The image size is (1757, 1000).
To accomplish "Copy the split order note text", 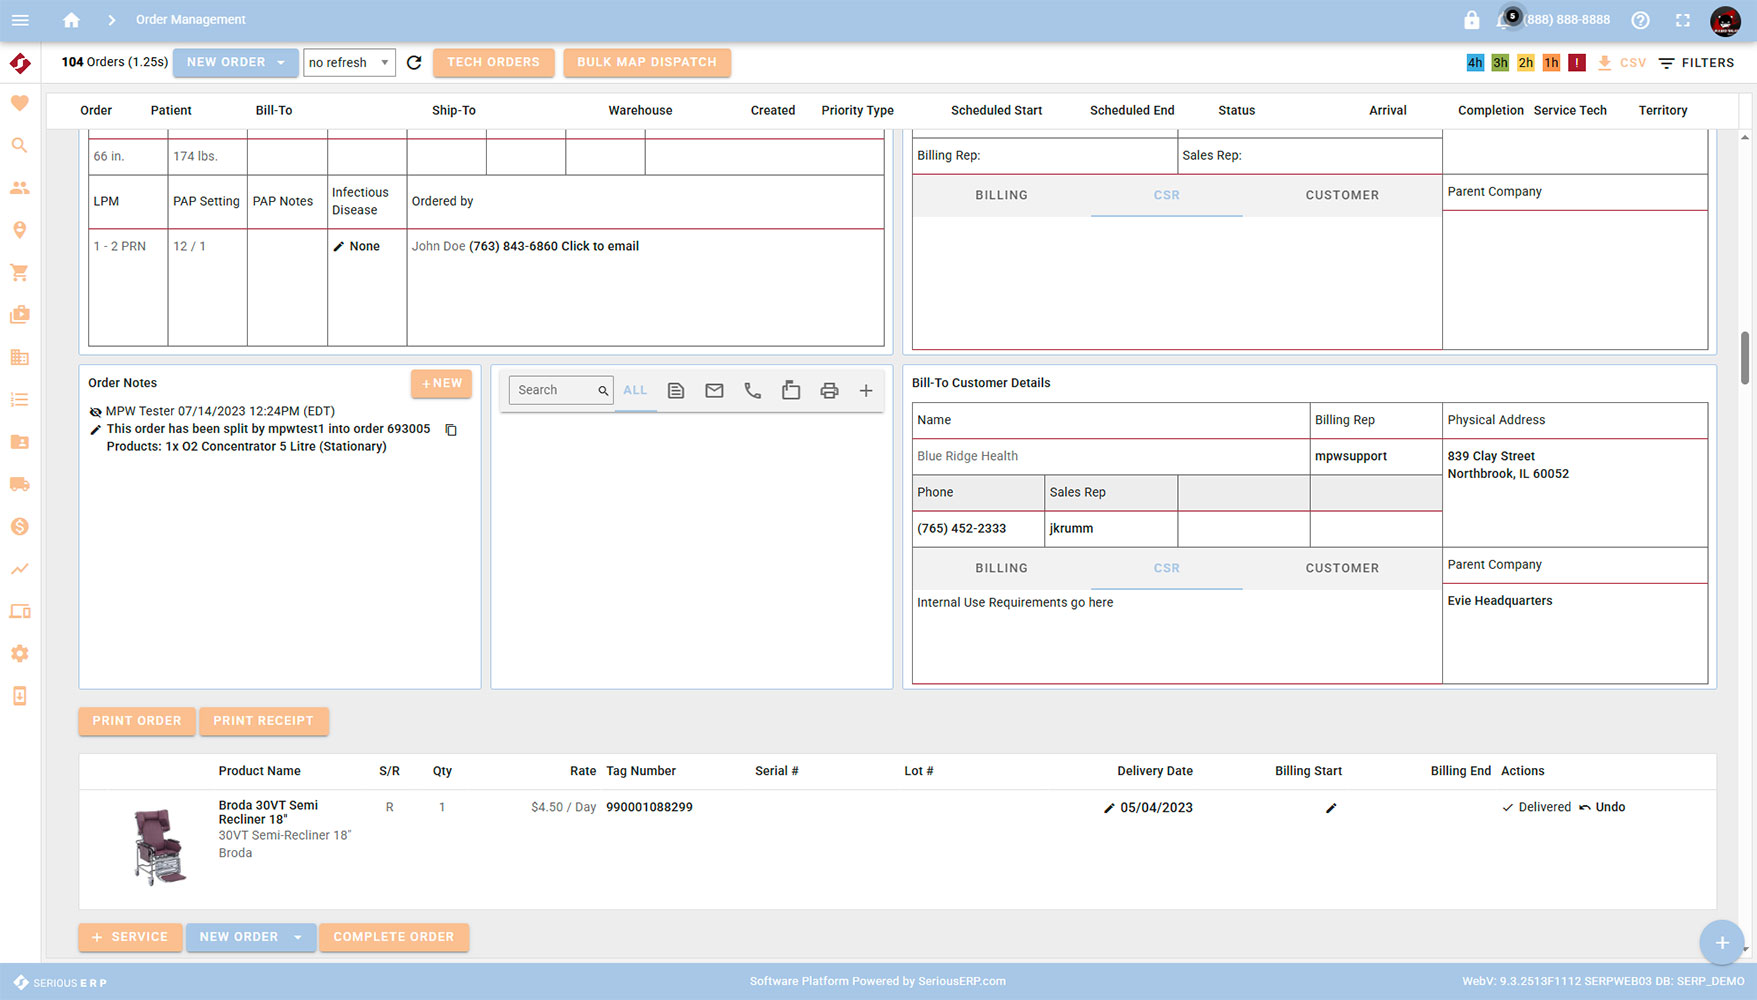I will coord(451,430).
